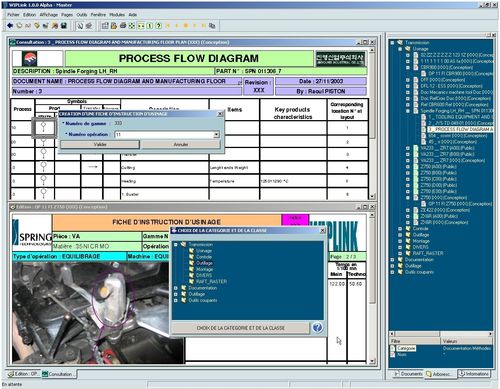
Task: Select Spindle Forging LH_RH tree item
Action: point(457,111)
